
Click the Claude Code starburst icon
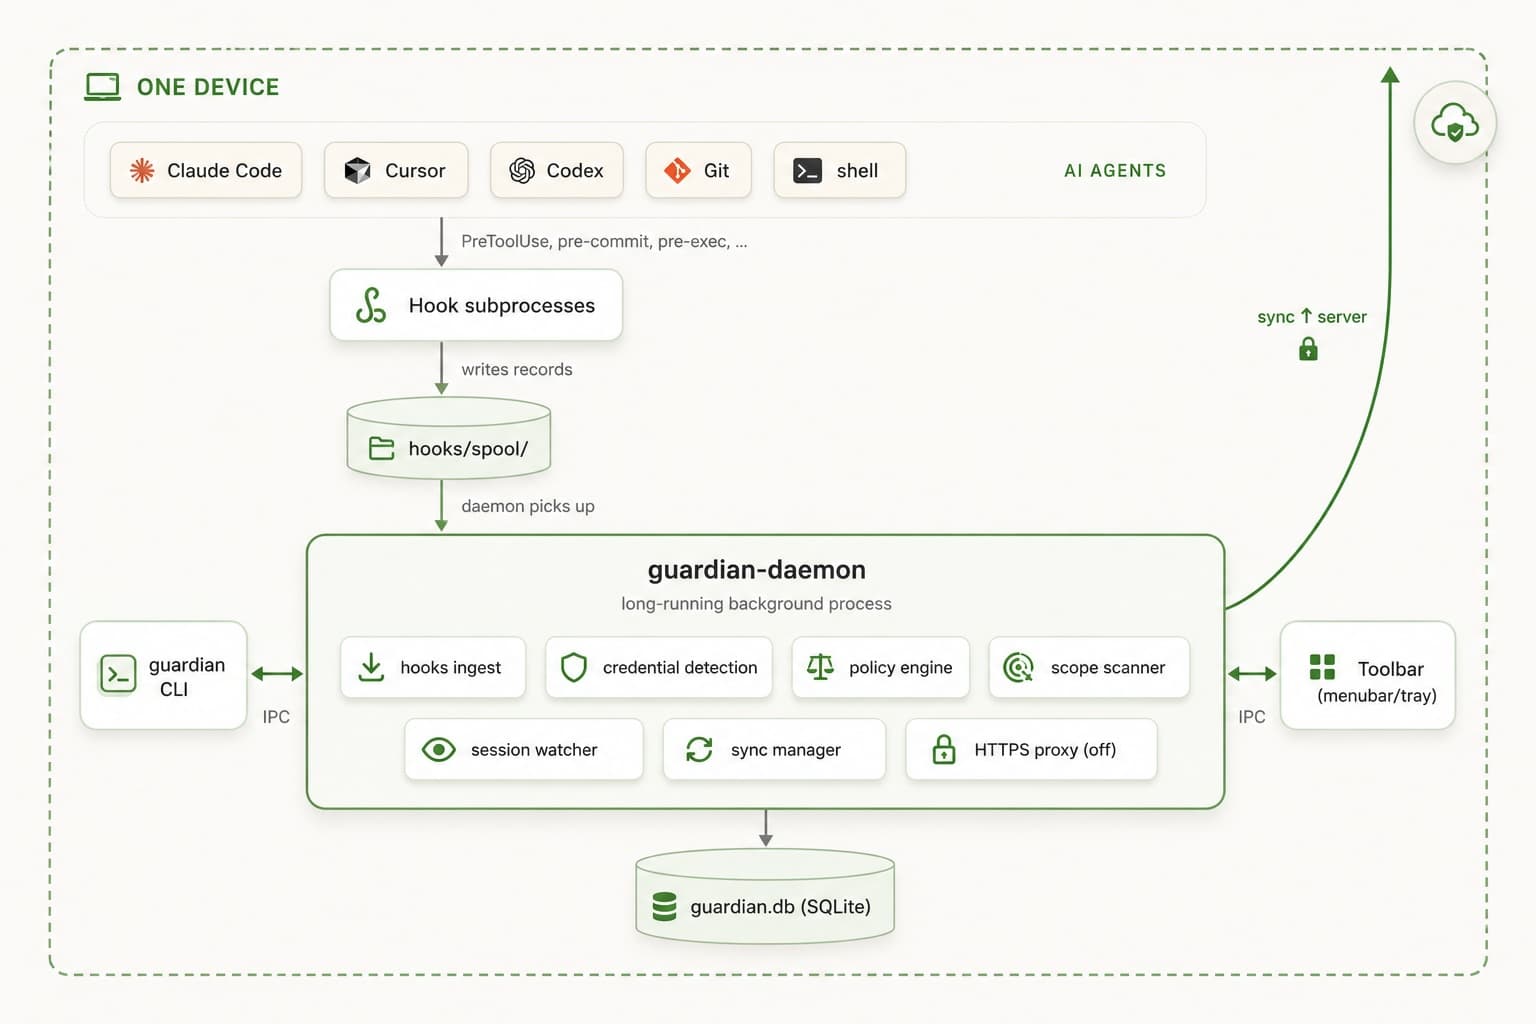pos(142,171)
